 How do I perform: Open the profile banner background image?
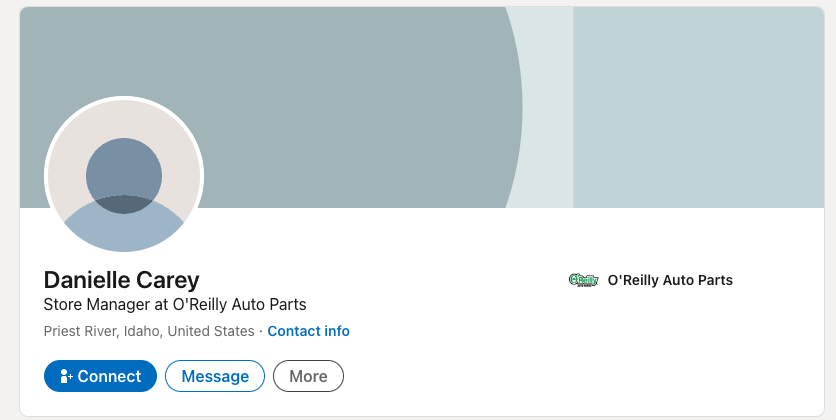[422, 107]
